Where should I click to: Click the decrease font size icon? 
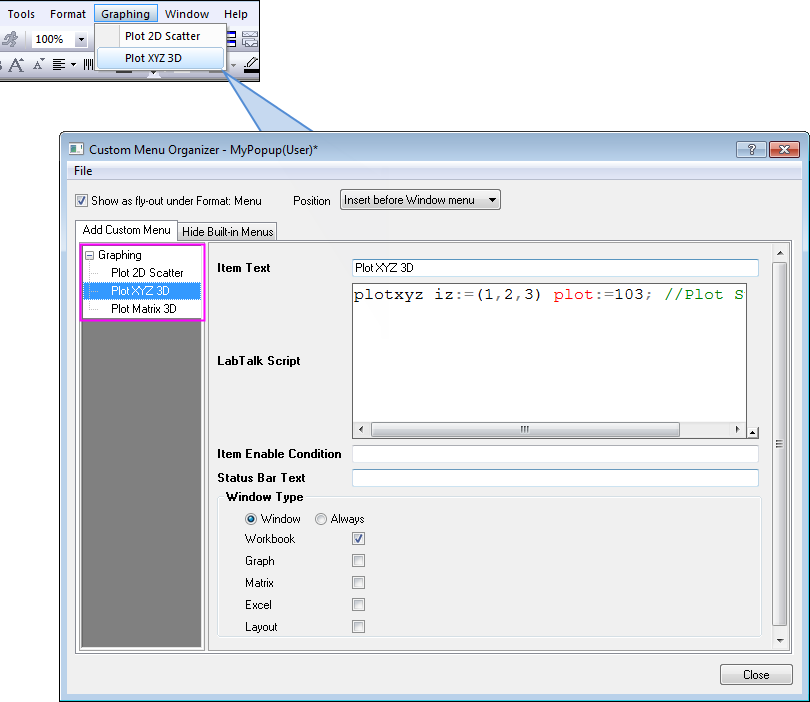(x=38, y=64)
